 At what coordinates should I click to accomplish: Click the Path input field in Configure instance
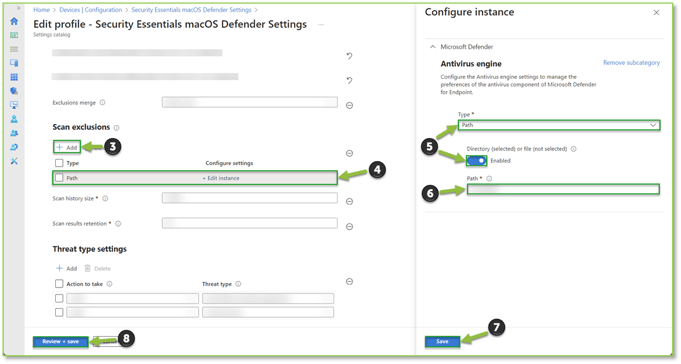(x=563, y=189)
